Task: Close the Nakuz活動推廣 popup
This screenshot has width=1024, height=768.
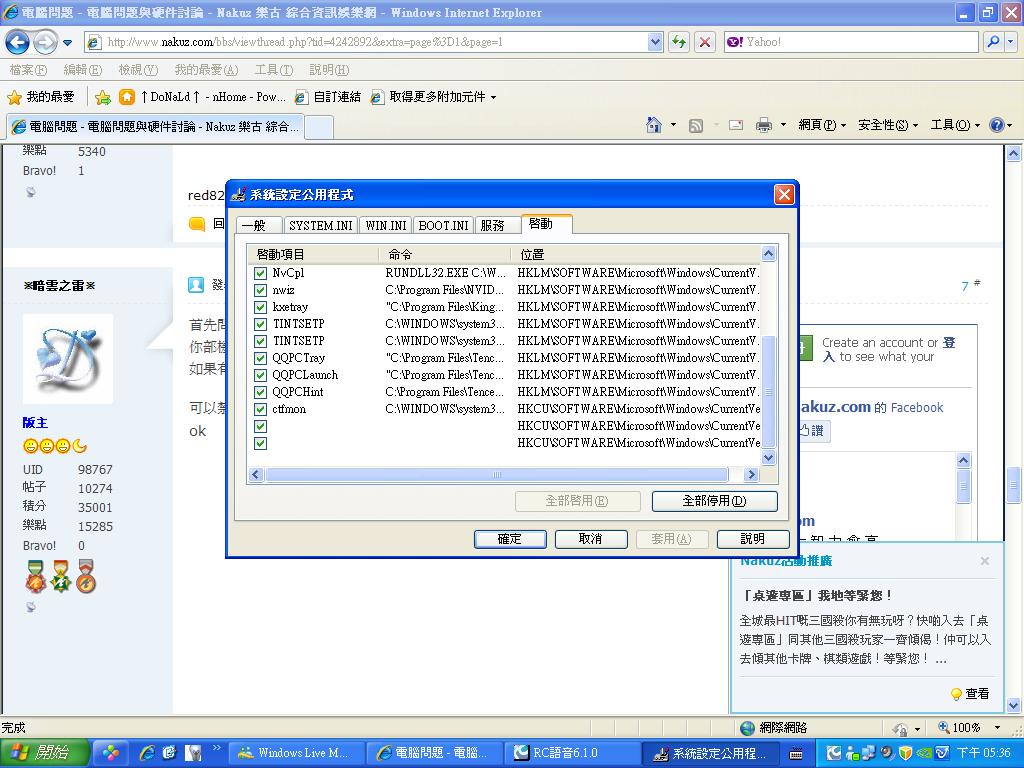Action: point(985,561)
